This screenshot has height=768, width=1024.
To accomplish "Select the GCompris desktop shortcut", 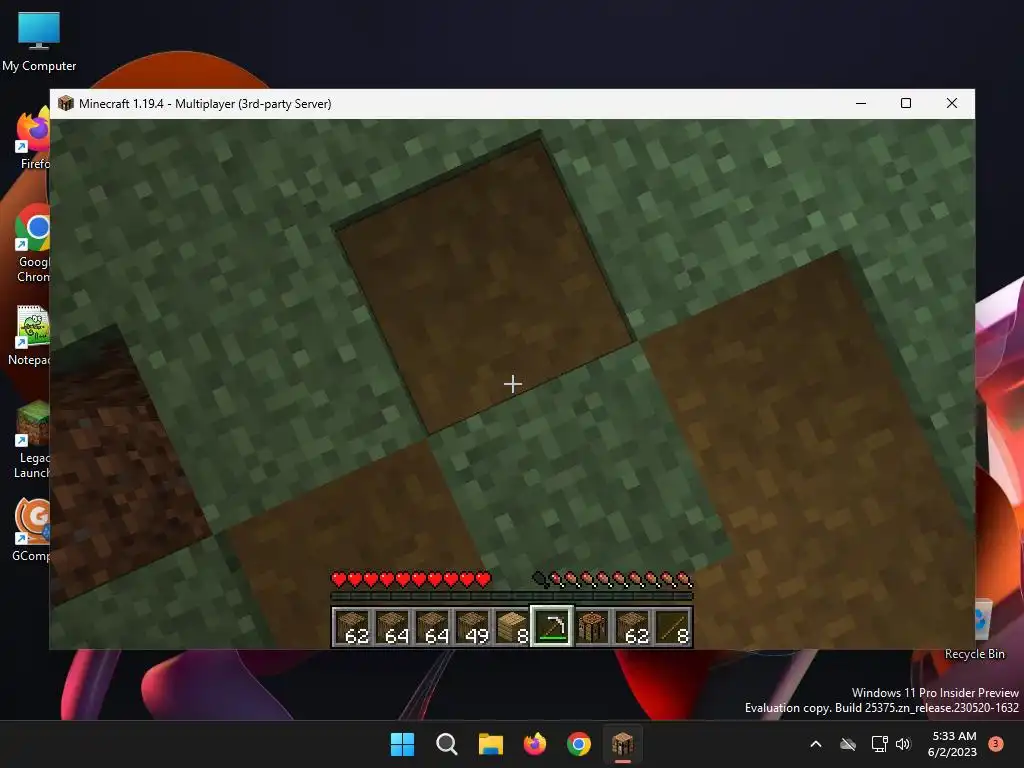I will coord(31,530).
